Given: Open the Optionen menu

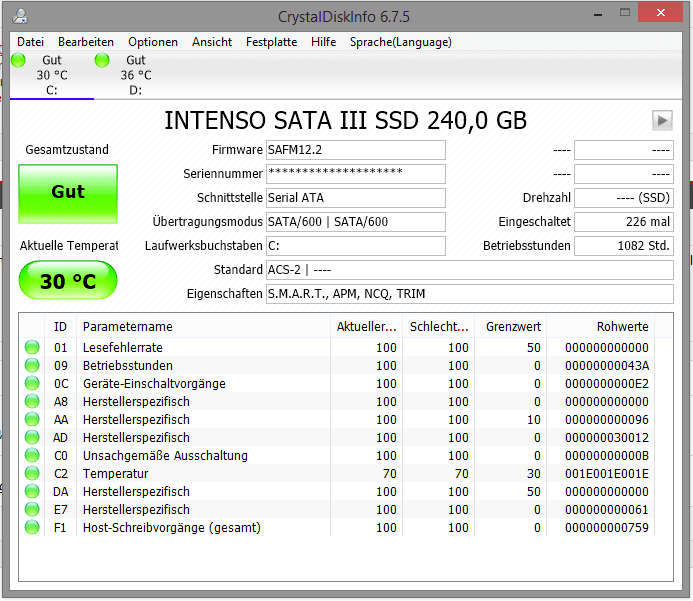Looking at the screenshot, I should [x=153, y=42].
